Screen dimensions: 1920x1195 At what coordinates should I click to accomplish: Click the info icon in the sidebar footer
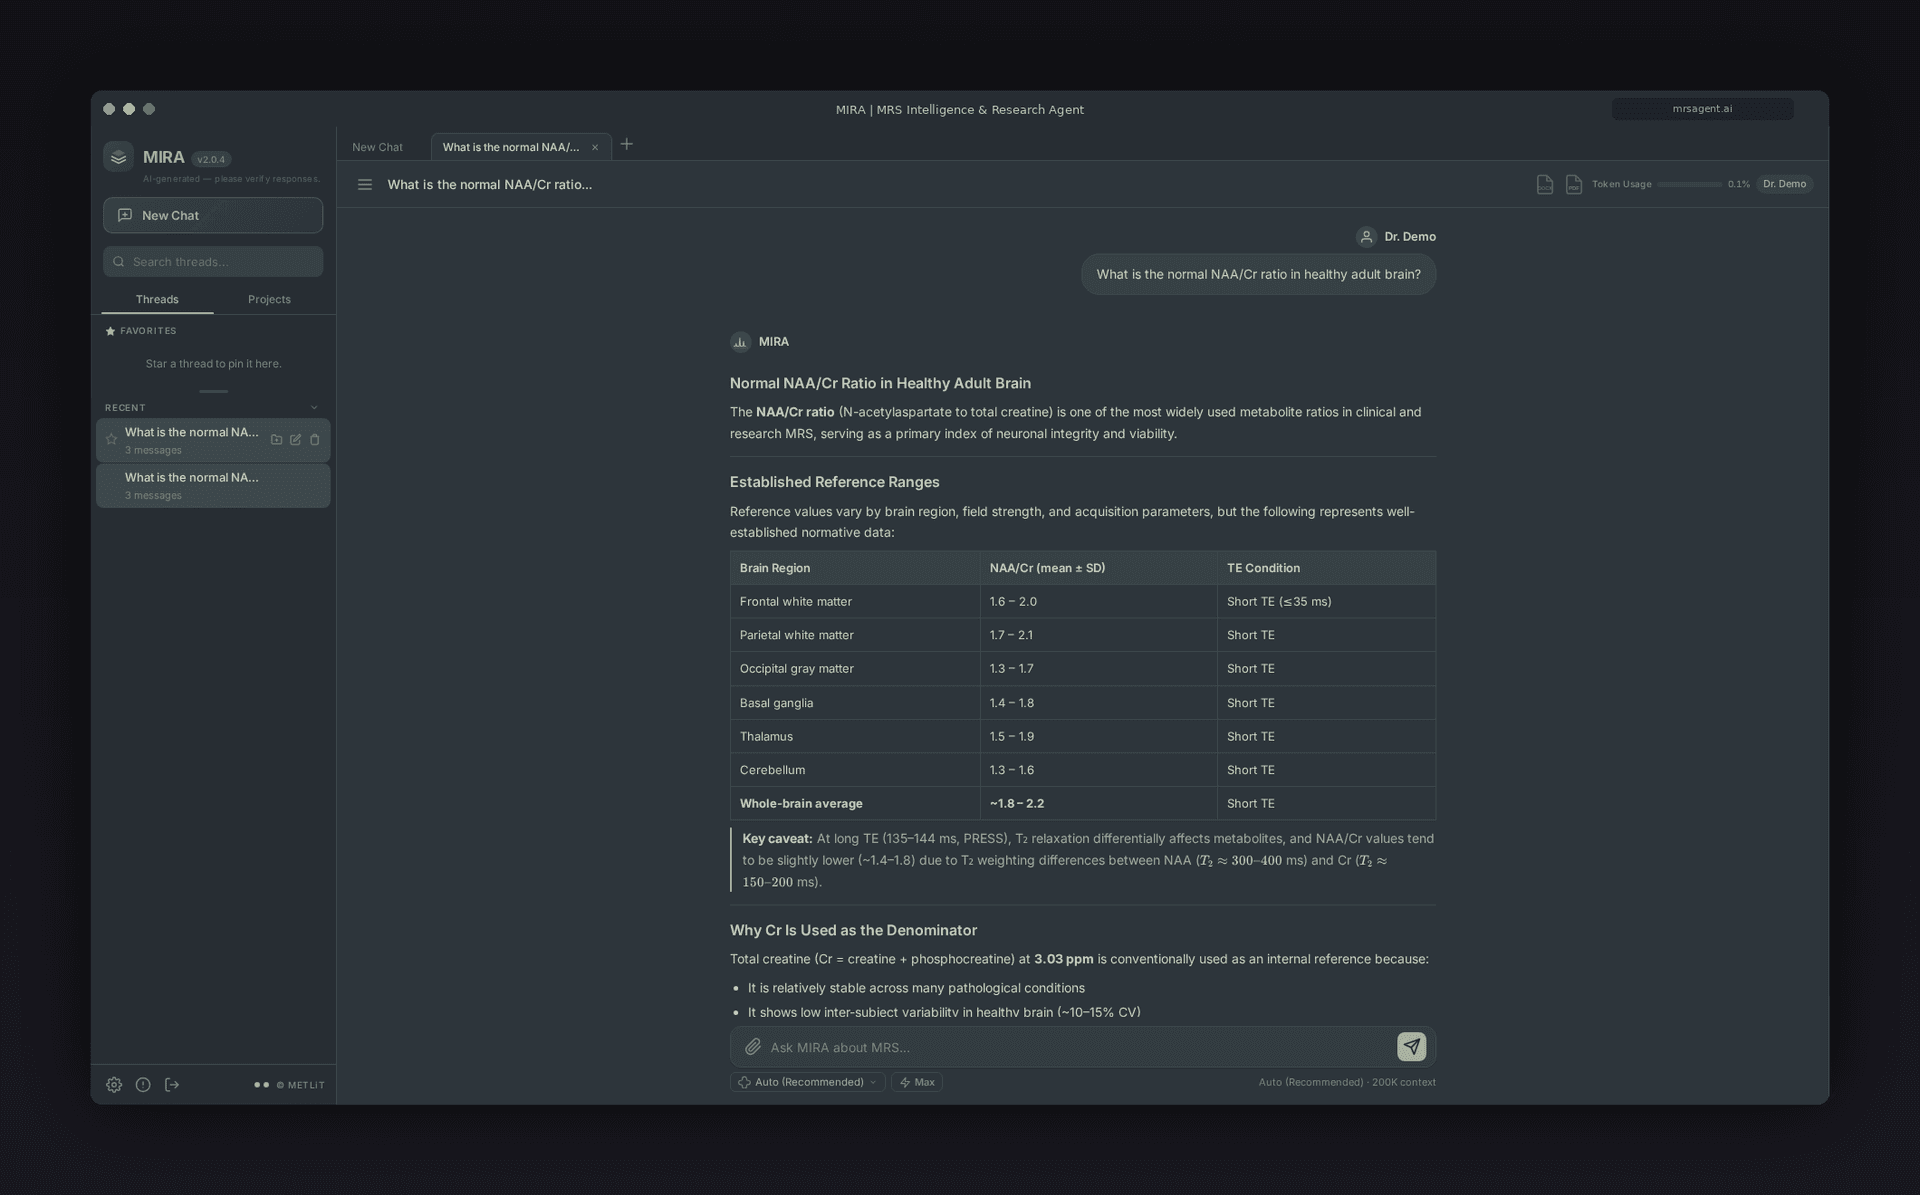[143, 1084]
